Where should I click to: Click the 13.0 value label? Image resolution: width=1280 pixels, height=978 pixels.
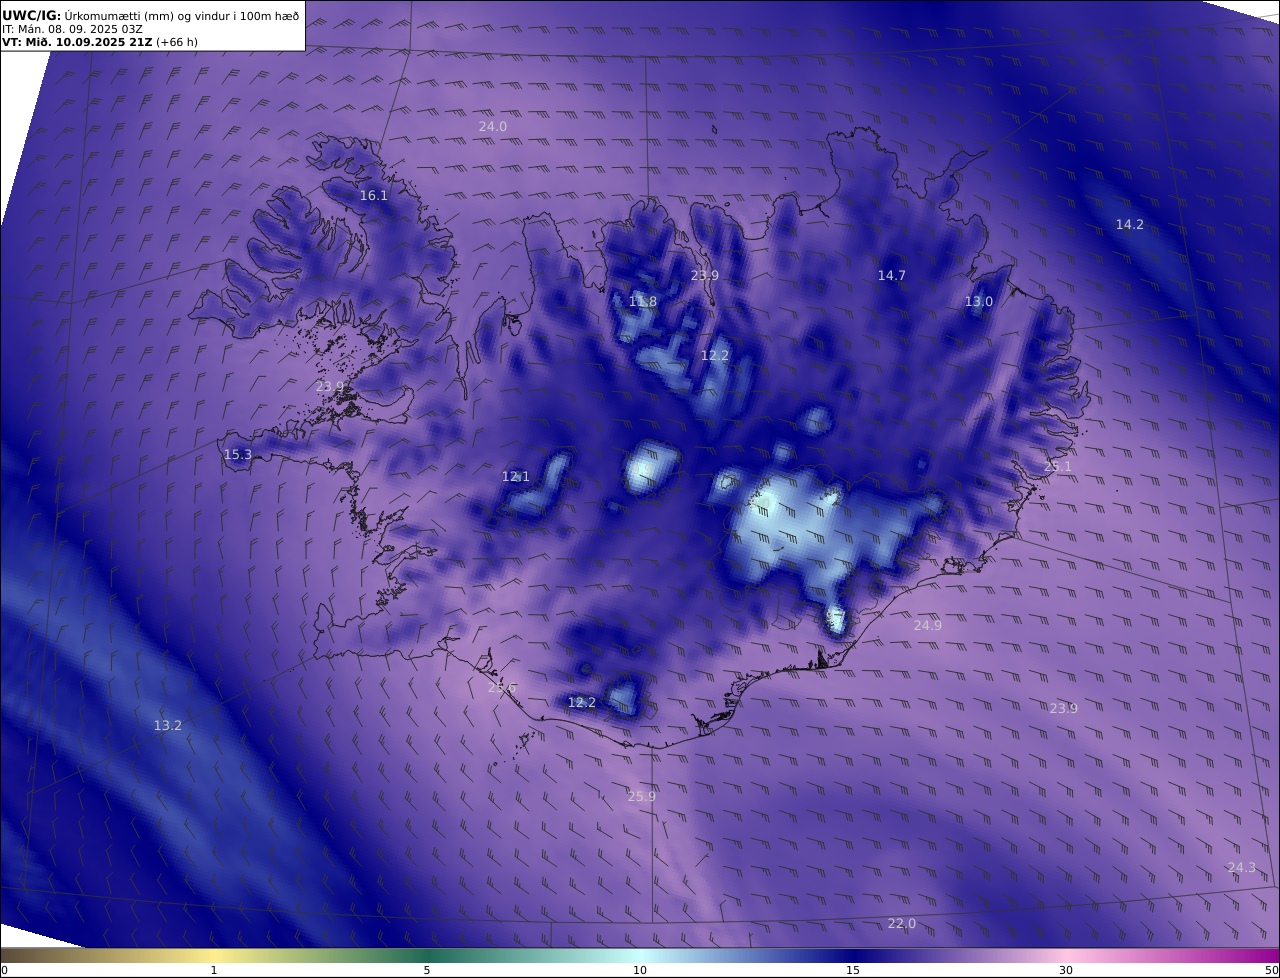978,301
